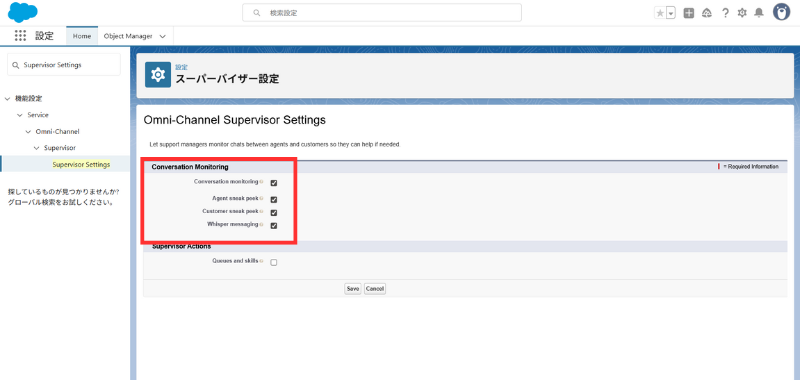Click the global search field at top
This screenshot has width=800, height=380.
point(382,13)
